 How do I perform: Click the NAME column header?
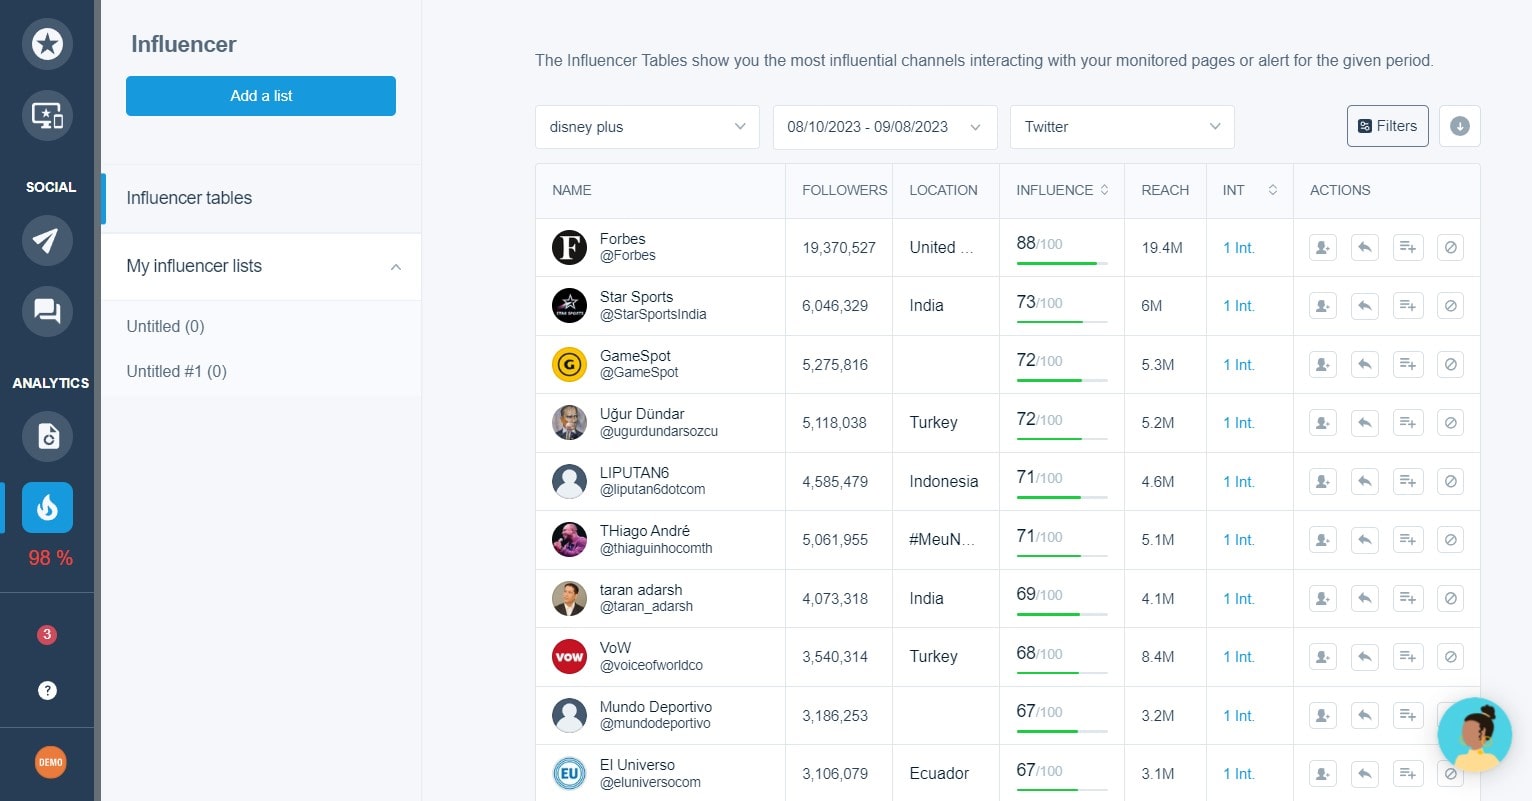tap(572, 190)
